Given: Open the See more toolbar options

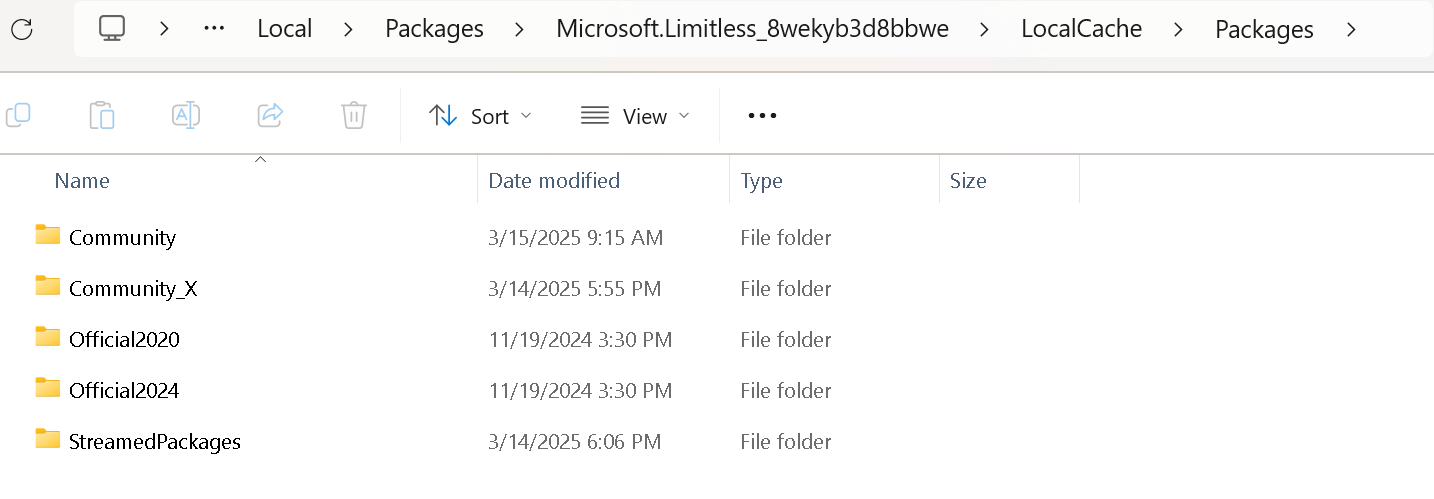Looking at the screenshot, I should click(x=762, y=116).
